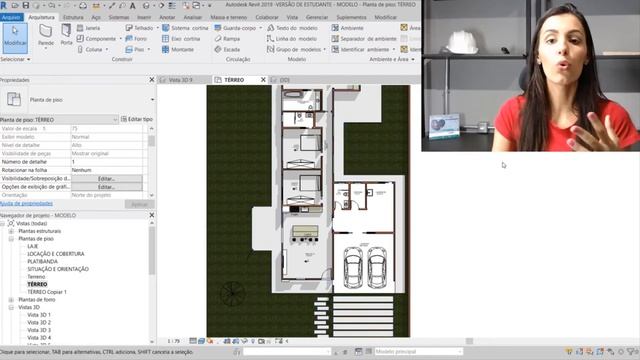640x360 pixels.
Task: Click the Escada stair tool
Action: [x=227, y=49]
